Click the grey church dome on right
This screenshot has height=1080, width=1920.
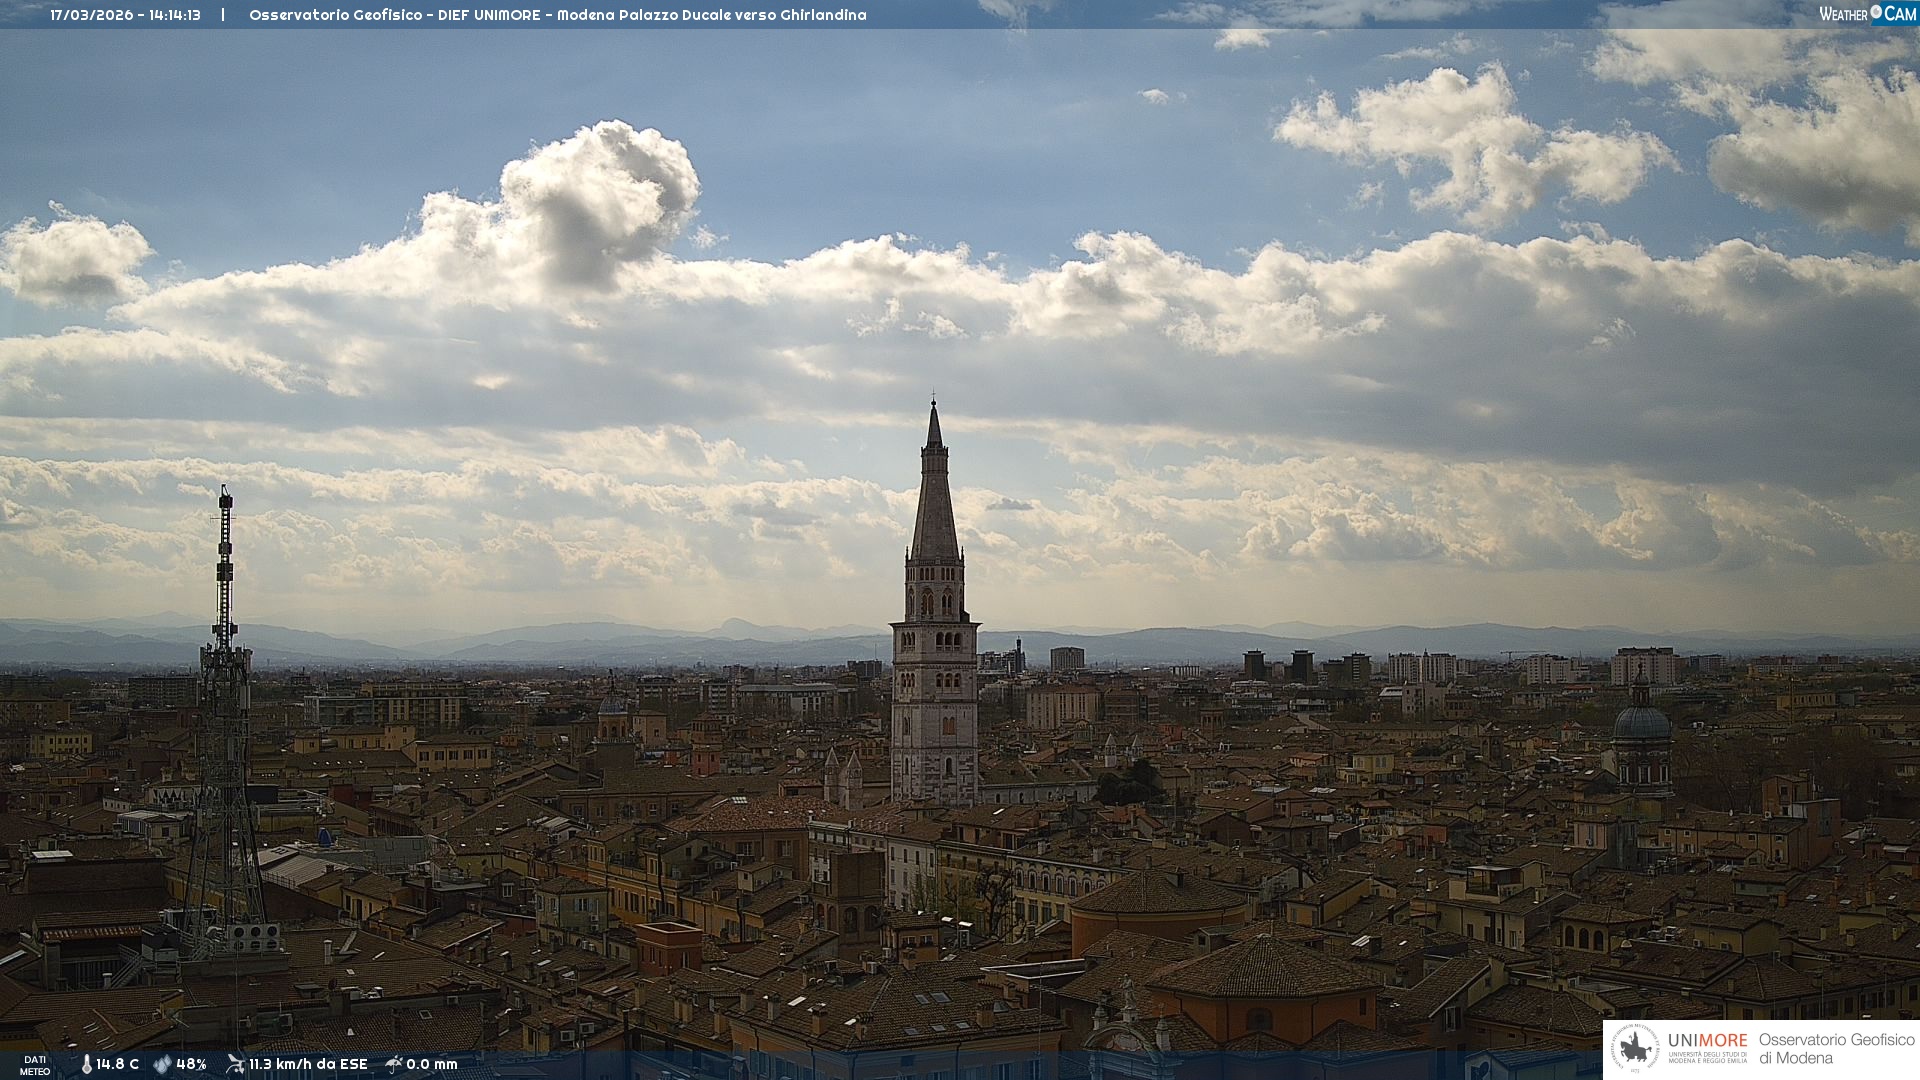tap(1642, 722)
